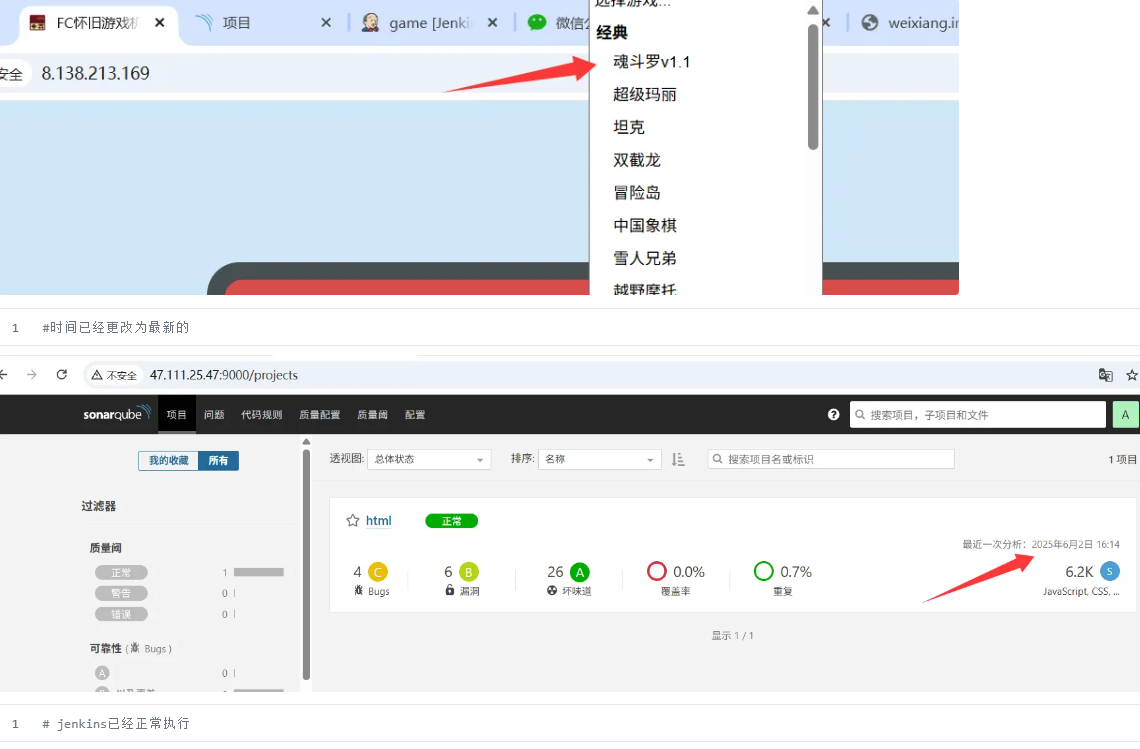The height and width of the screenshot is (749, 1140).
Task: Click the 0.7% duplication value
Action: [x=796, y=572]
